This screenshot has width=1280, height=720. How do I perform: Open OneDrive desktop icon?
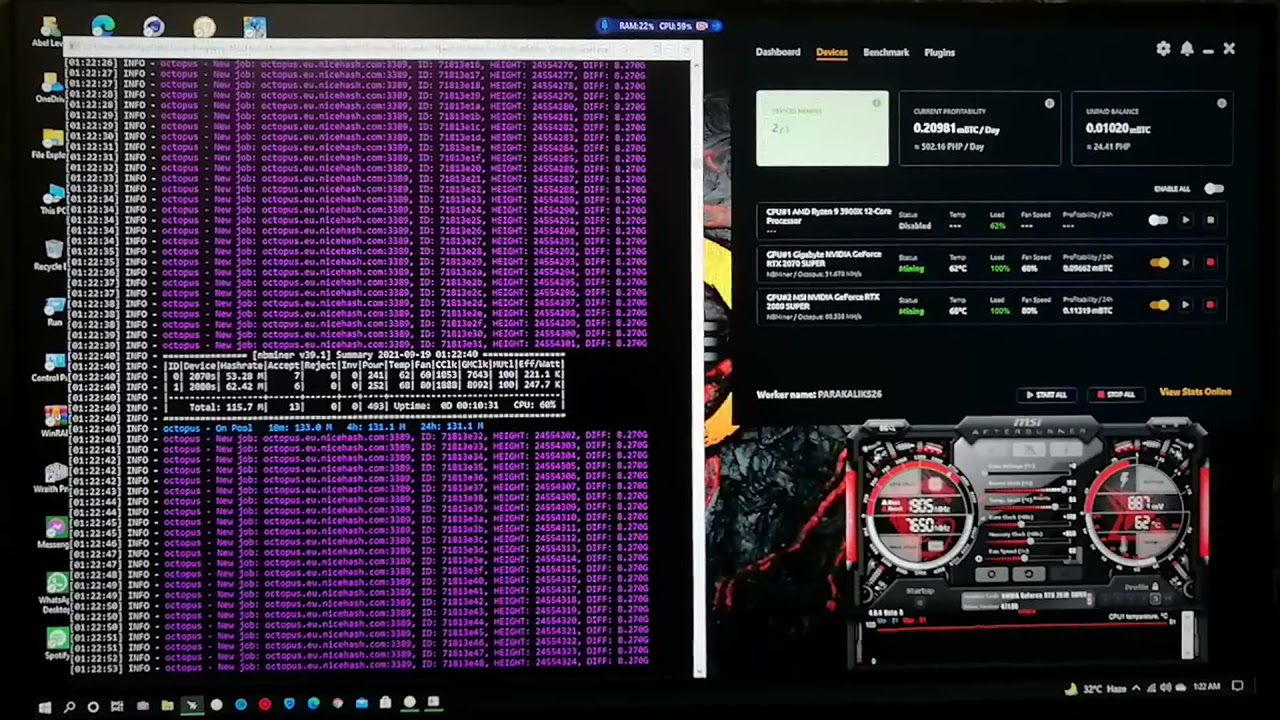pyautogui.click(x=52, y=85)
